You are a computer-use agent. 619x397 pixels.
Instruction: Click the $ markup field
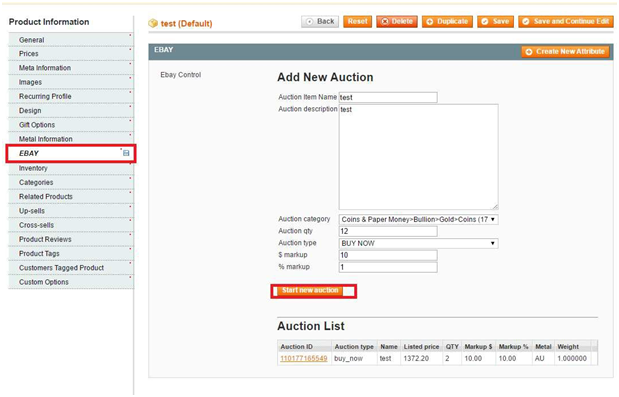point(388,255)
